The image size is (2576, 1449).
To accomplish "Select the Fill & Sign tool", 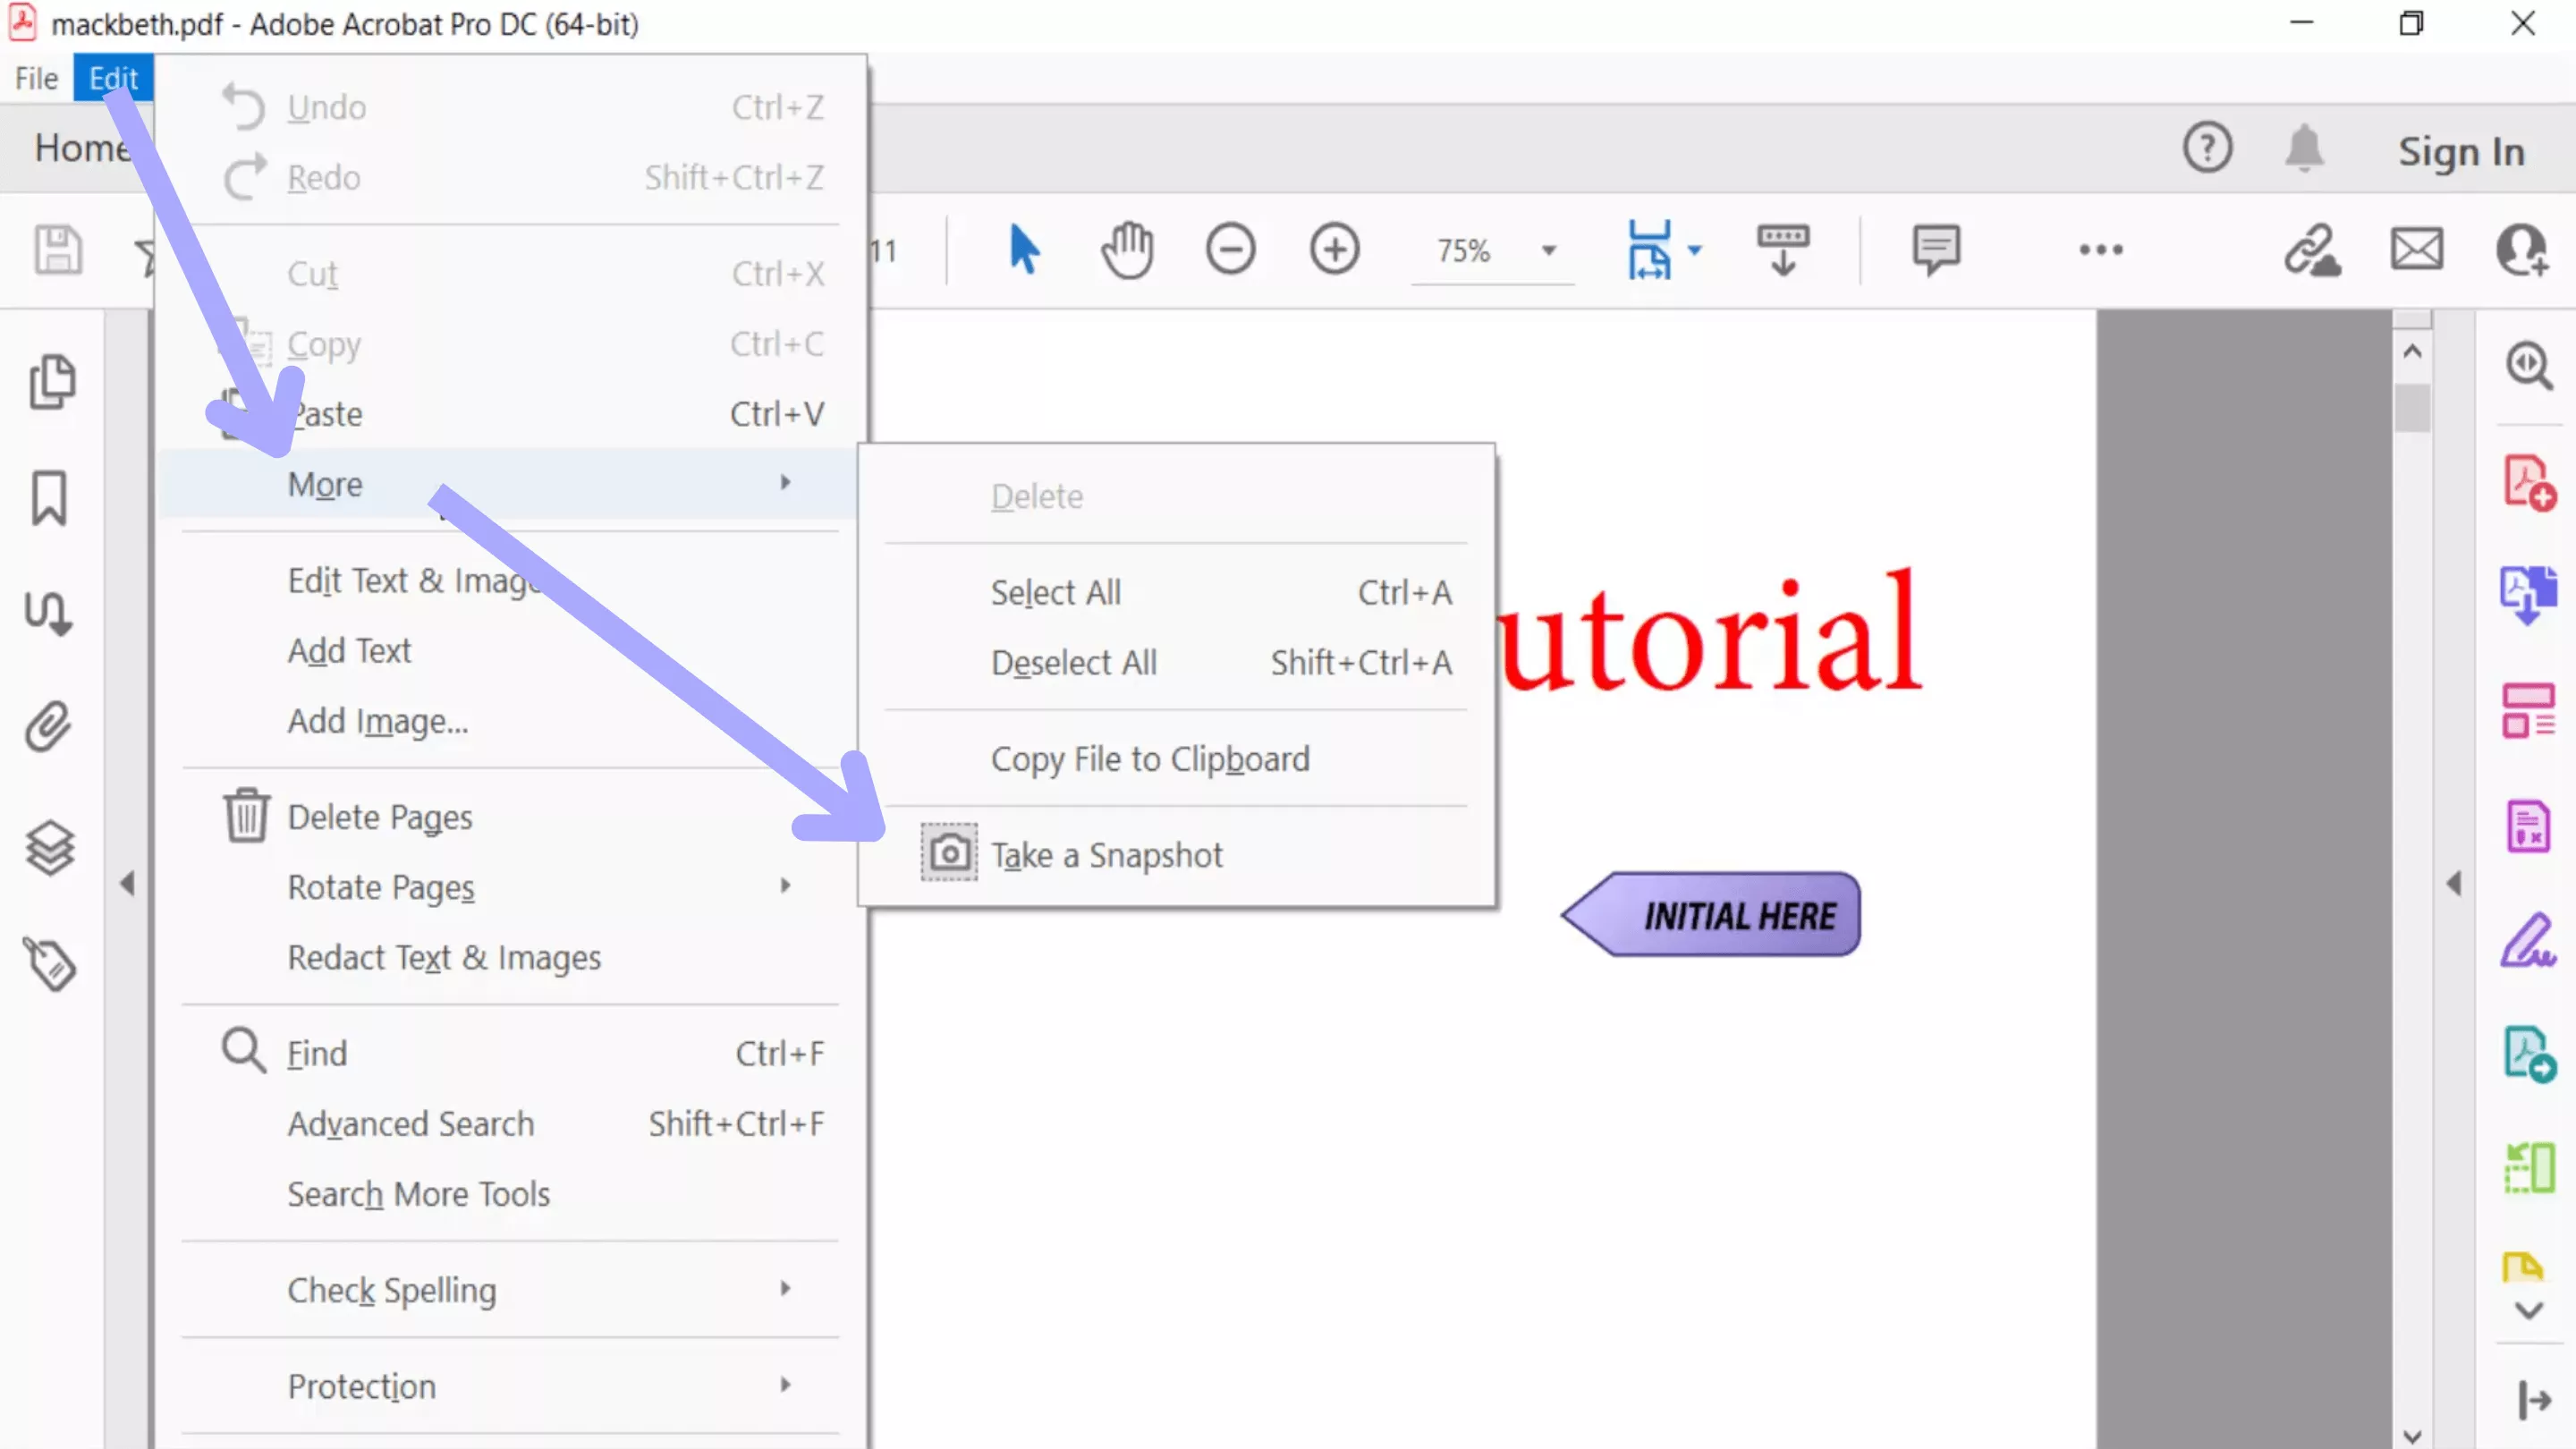I will (x=2530, y=940).
